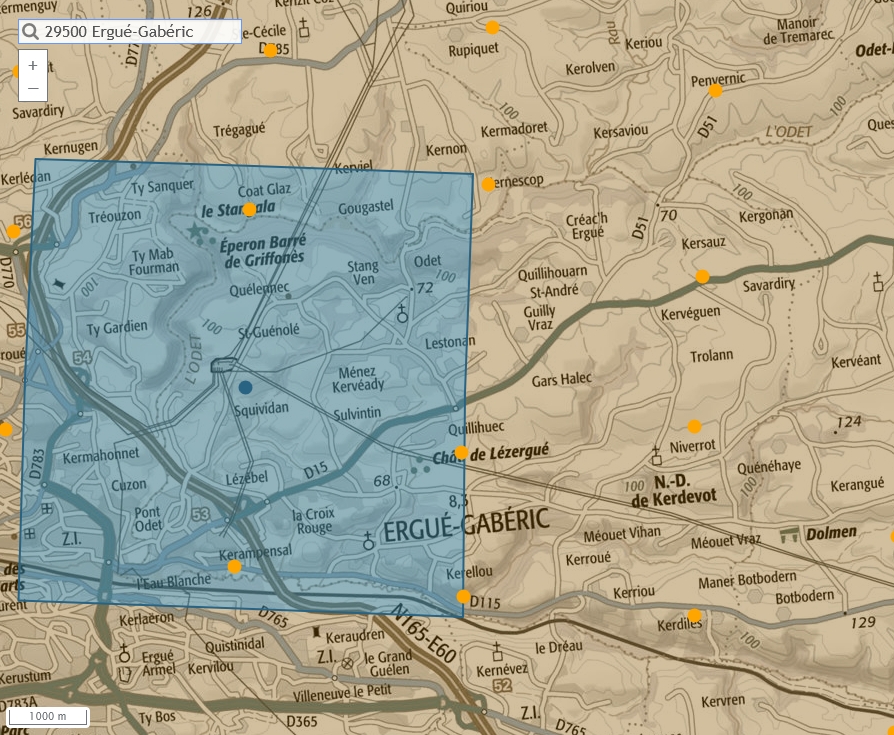
Task: Click the N.-D. de Kerdevot chapel symbol
Action: coord(656,455)
